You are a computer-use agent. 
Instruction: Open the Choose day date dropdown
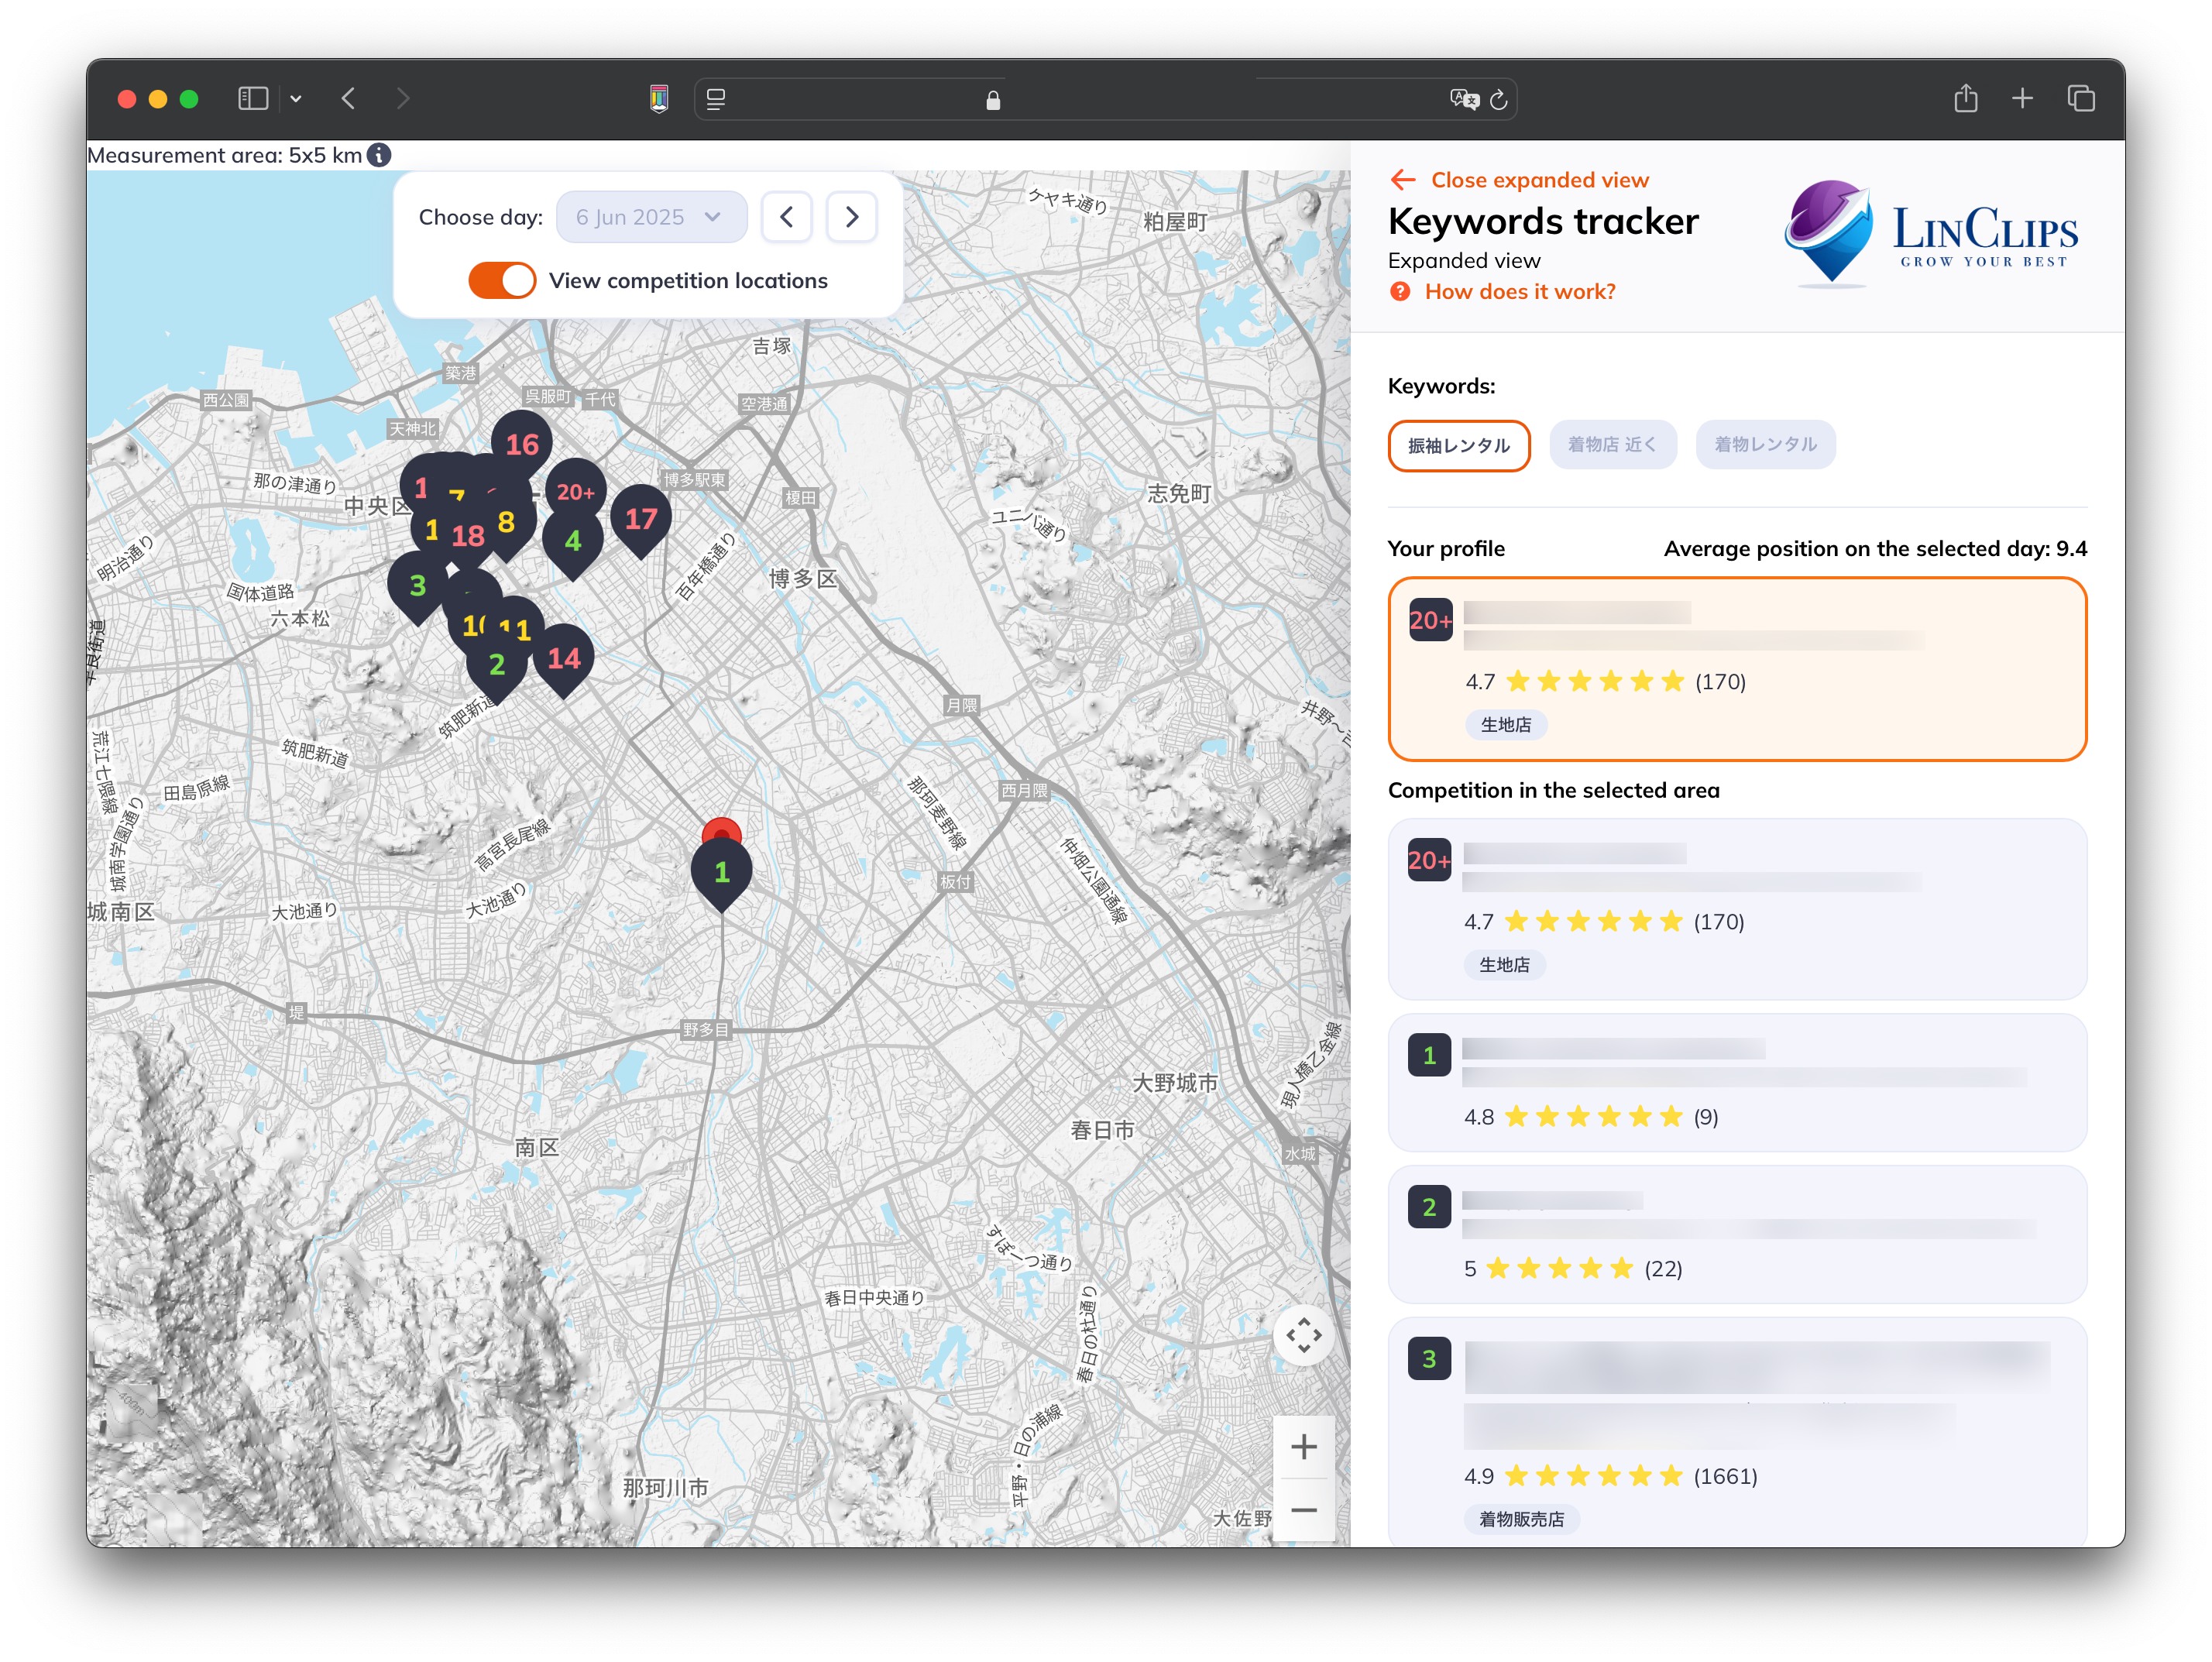coord(651,217)
